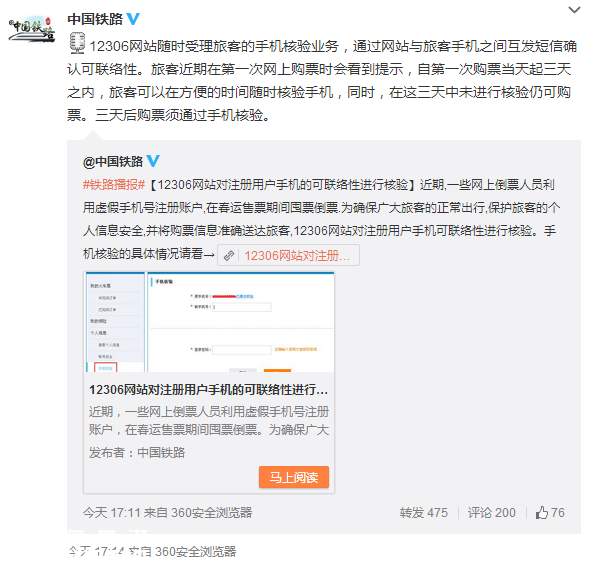This screenshot has width=594, height=563.
Task: Click bottom source 来自 360安全浏览器
Action: pos(182,551)
